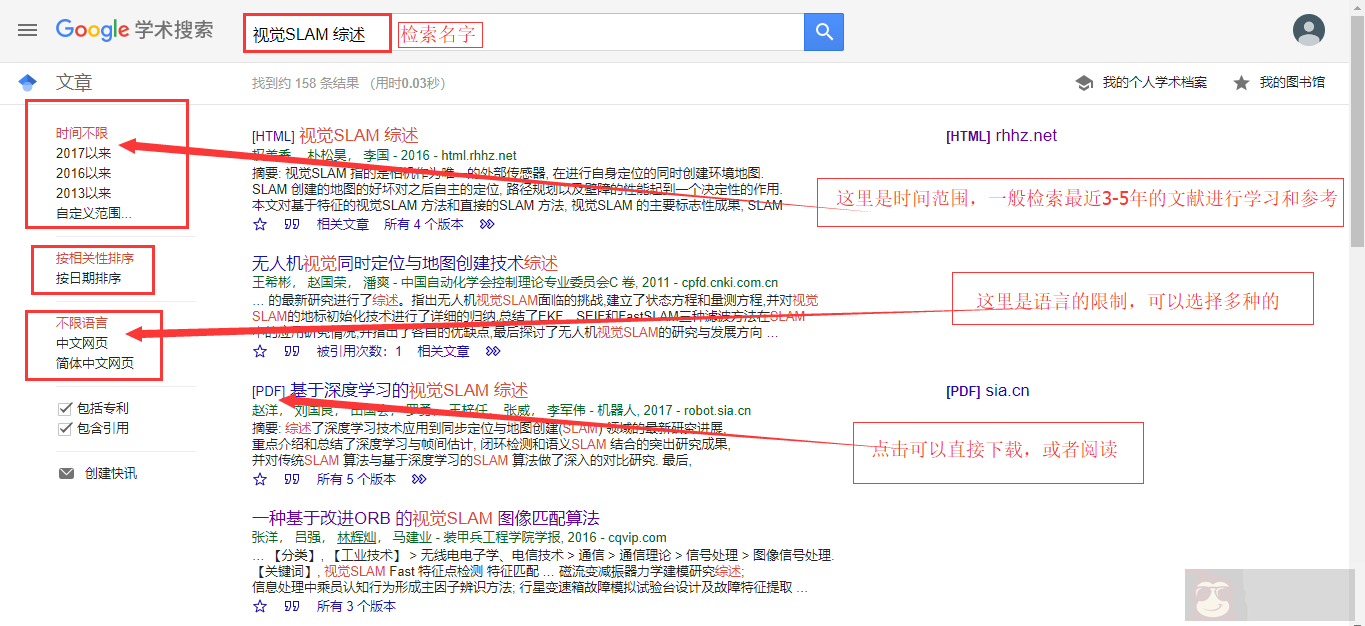The width and height of the screenshot is (1365, 626).
Task: Click the blue scholar cap icon beside 文章
Action: (x=27, y=83)
